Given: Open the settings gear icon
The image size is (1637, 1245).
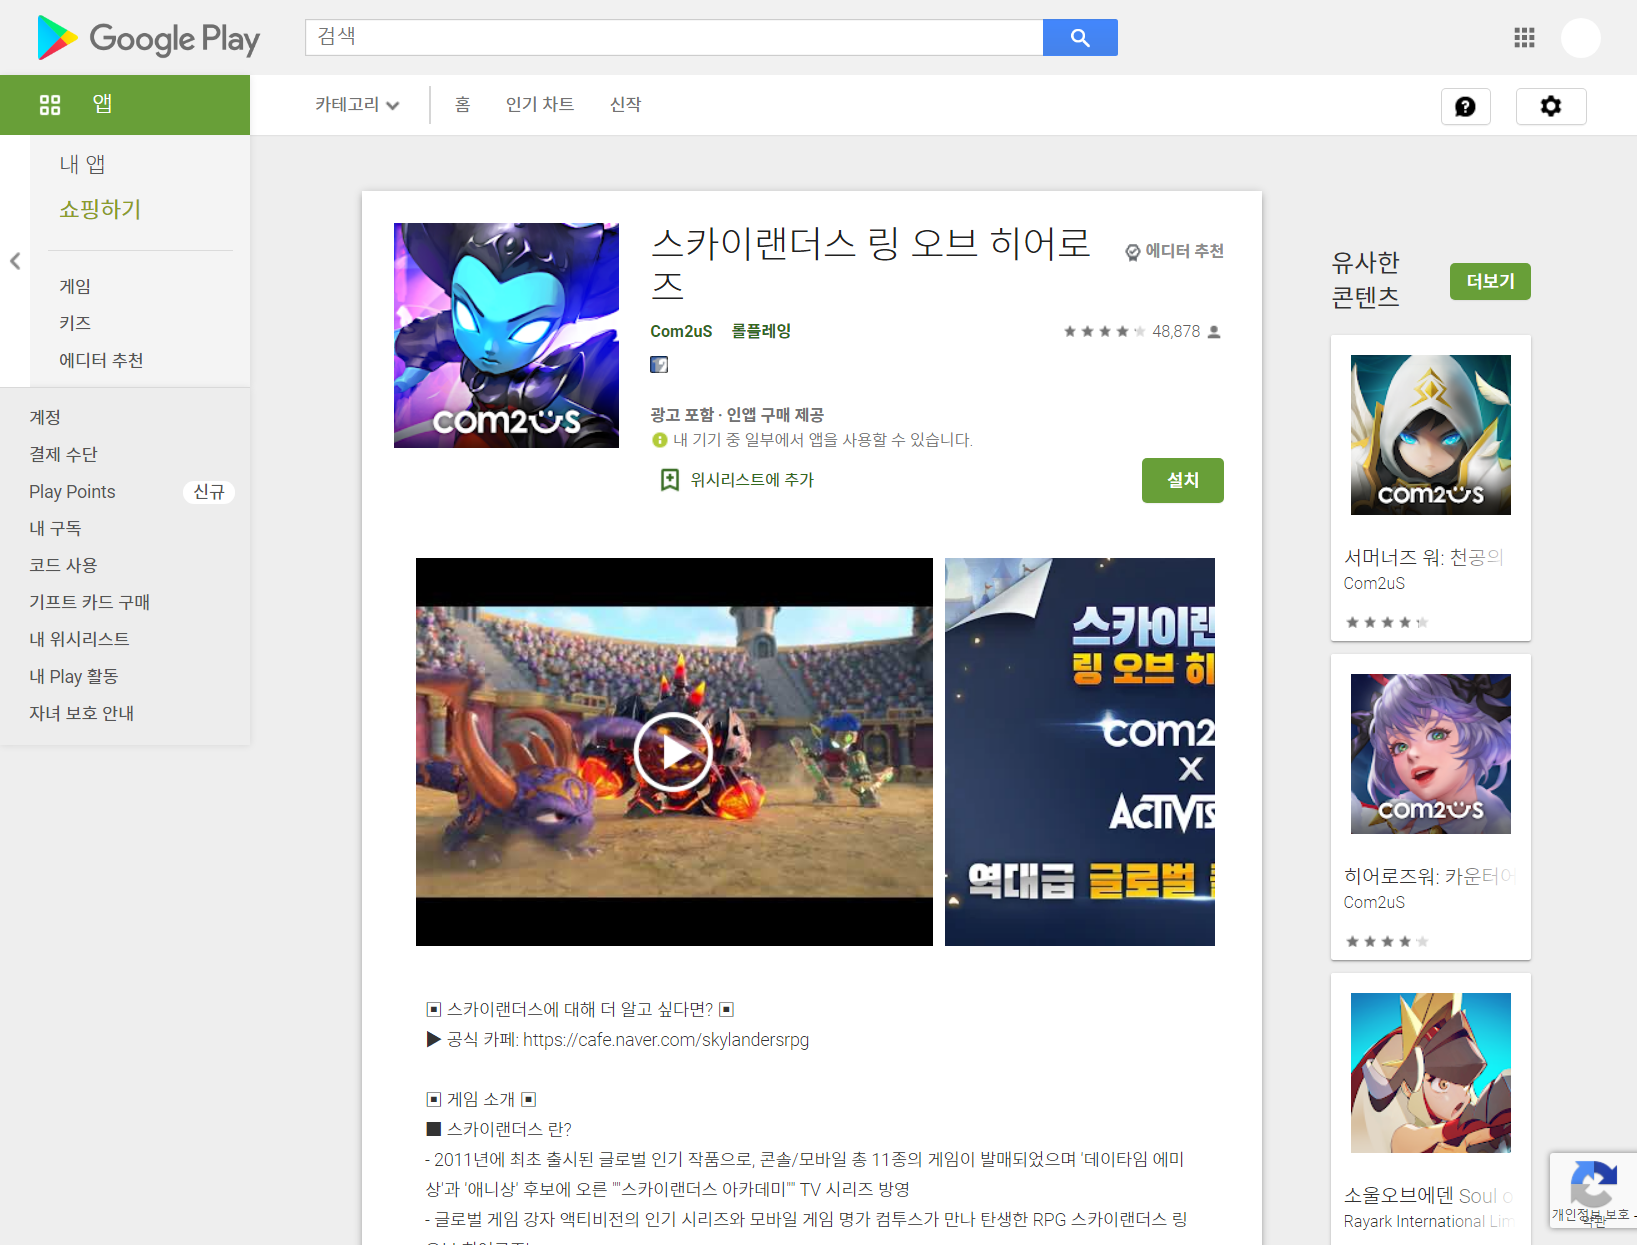Looking at the screenshot, I should 1551,106.
